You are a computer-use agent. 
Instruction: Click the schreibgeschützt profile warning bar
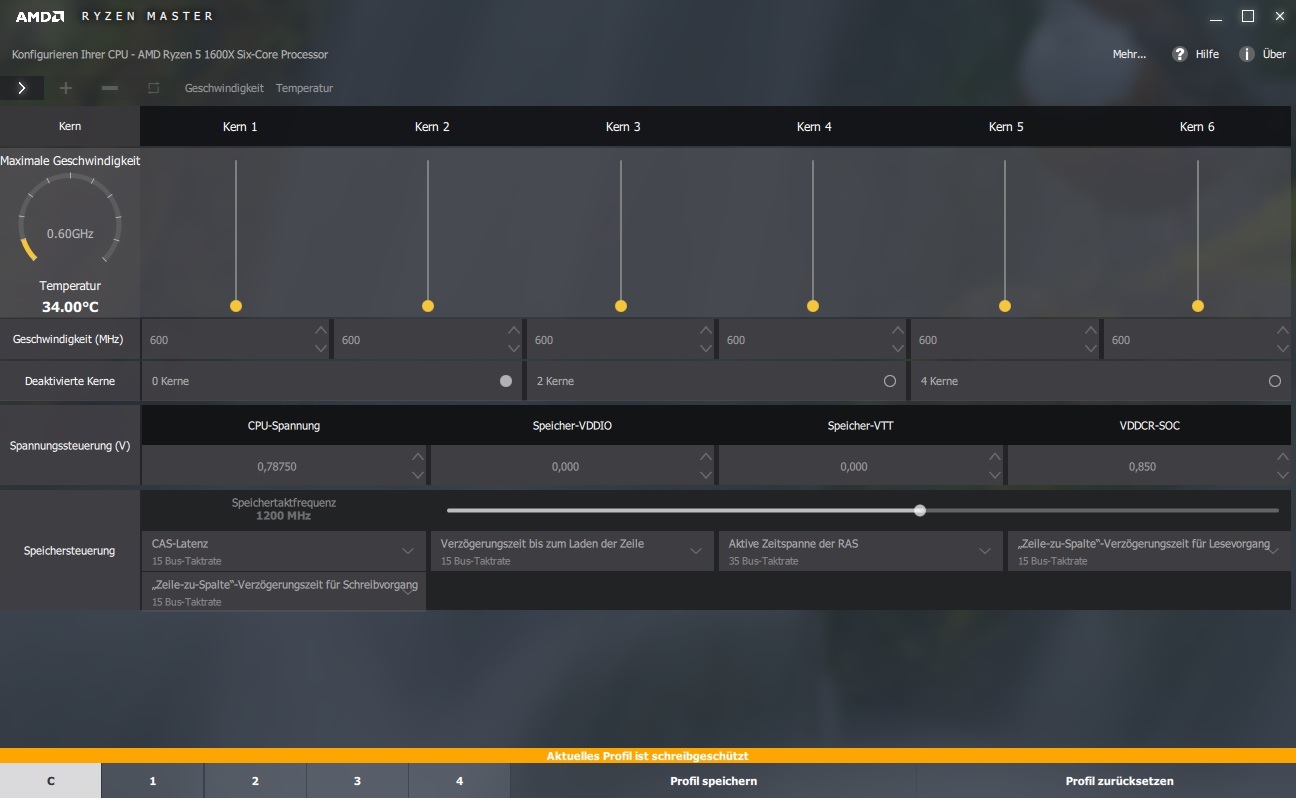(648, 756)
